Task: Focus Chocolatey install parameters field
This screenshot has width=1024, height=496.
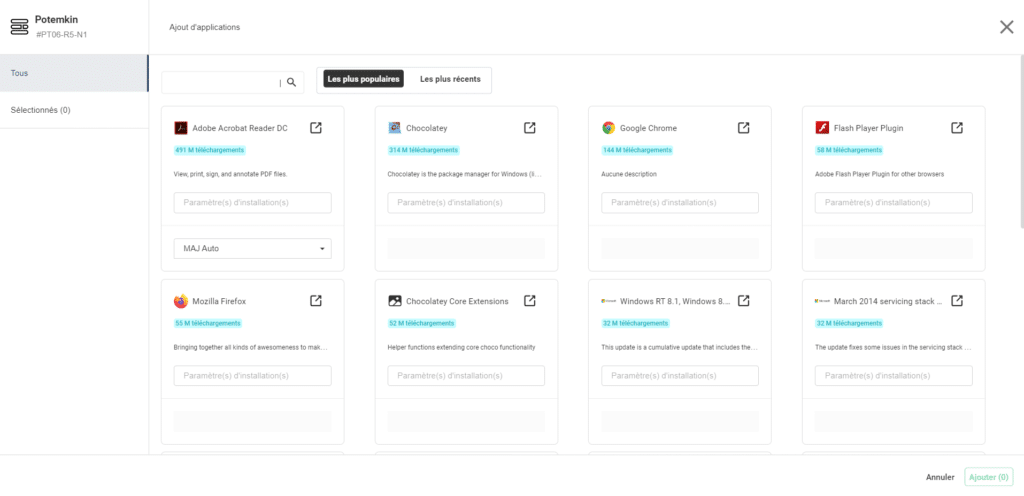Action: tap(466, 202)
